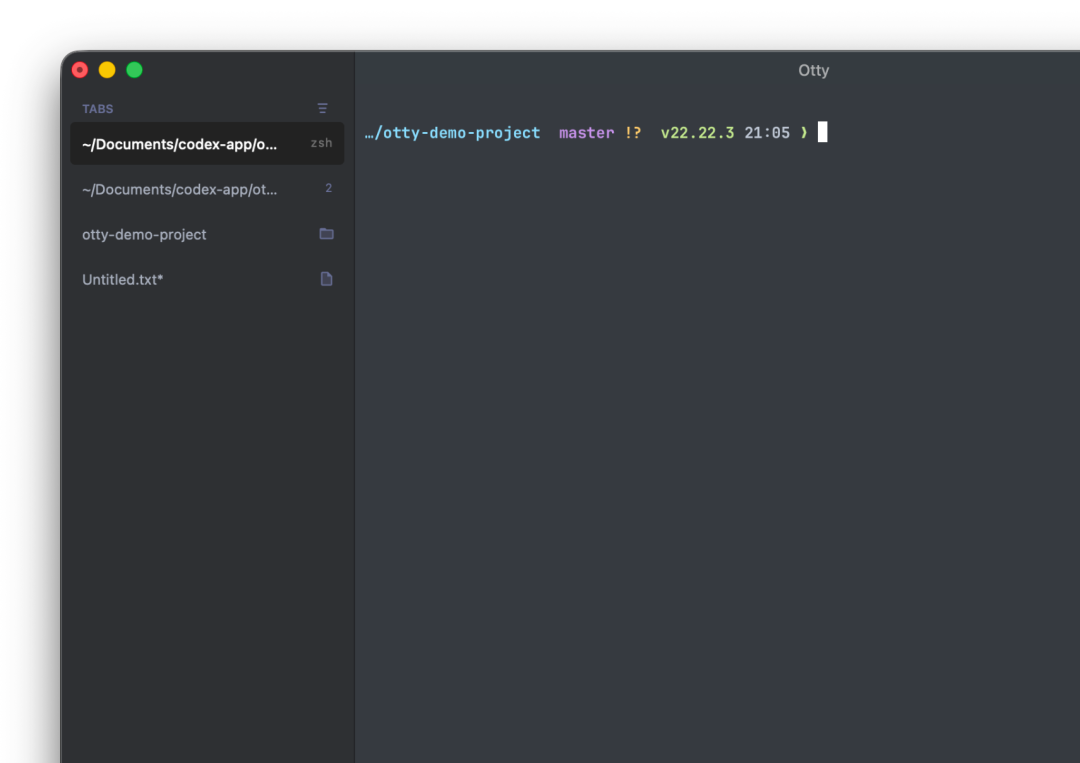Screen dimensions: 1080x763
Task: Click the !? git status indicator
Action: [x=632, y=133]
